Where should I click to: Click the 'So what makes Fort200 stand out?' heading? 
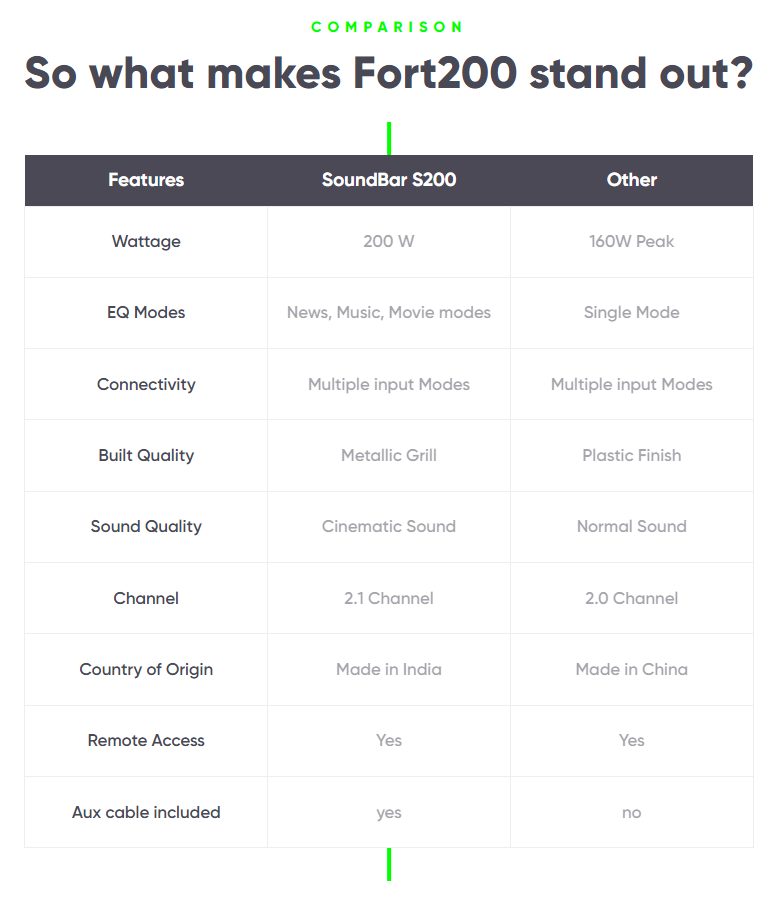388,74
